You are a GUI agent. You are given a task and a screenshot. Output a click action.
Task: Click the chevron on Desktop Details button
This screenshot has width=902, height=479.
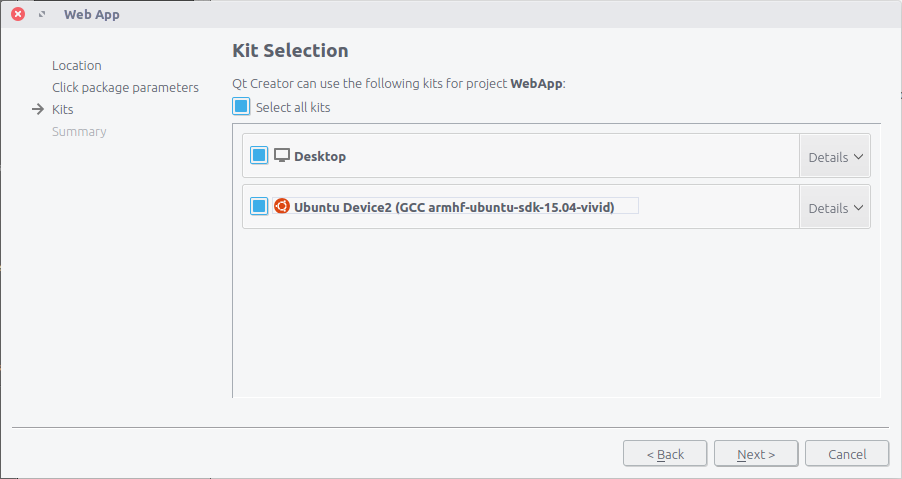tap(858, 156)
